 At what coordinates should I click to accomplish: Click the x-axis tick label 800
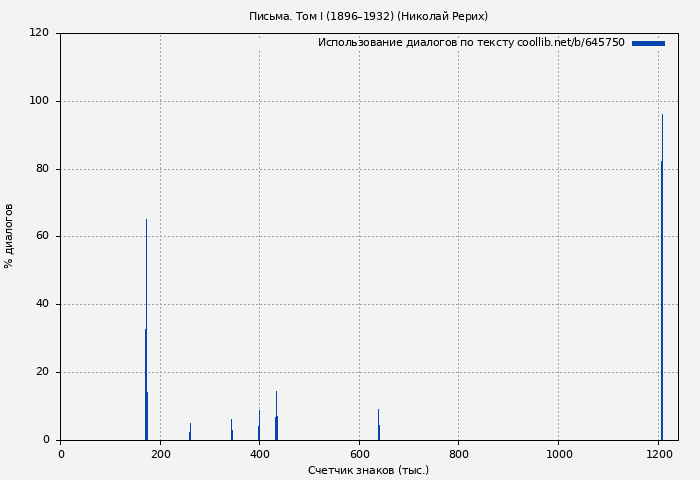[x=458, y=454]
